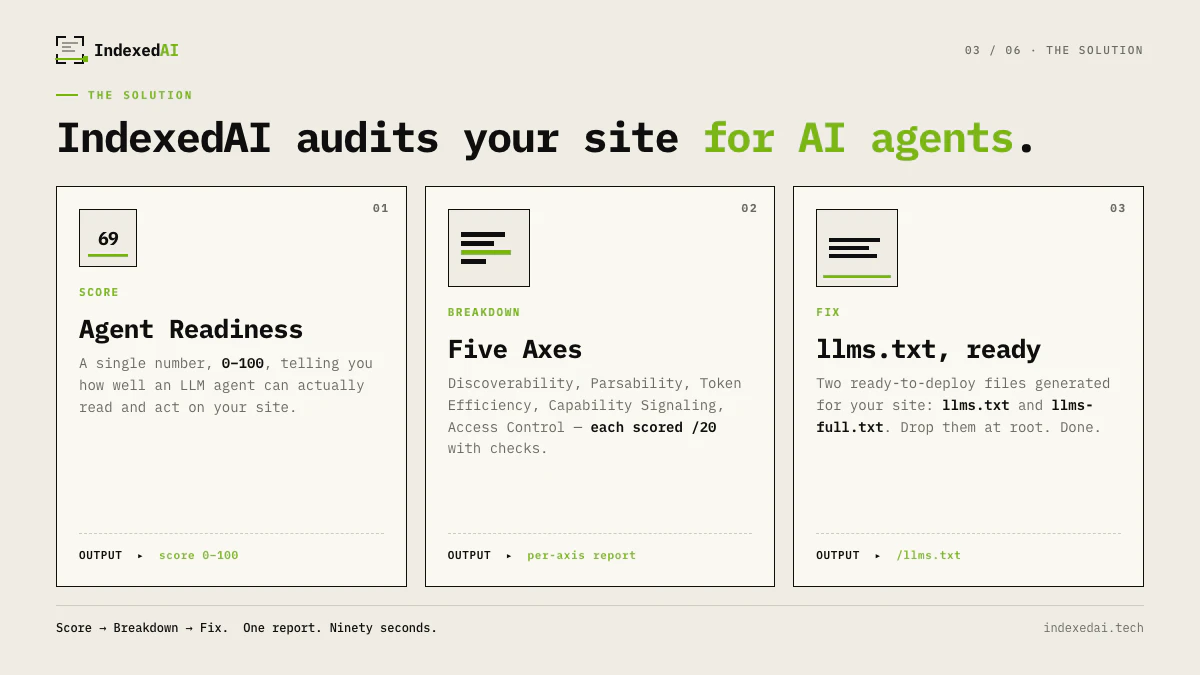The width and height of the screenshot is (1200, 675).
Task: Click the OUTPUT label in the llms.txt card
Action: pyautogui.click(x=838, y=555)
